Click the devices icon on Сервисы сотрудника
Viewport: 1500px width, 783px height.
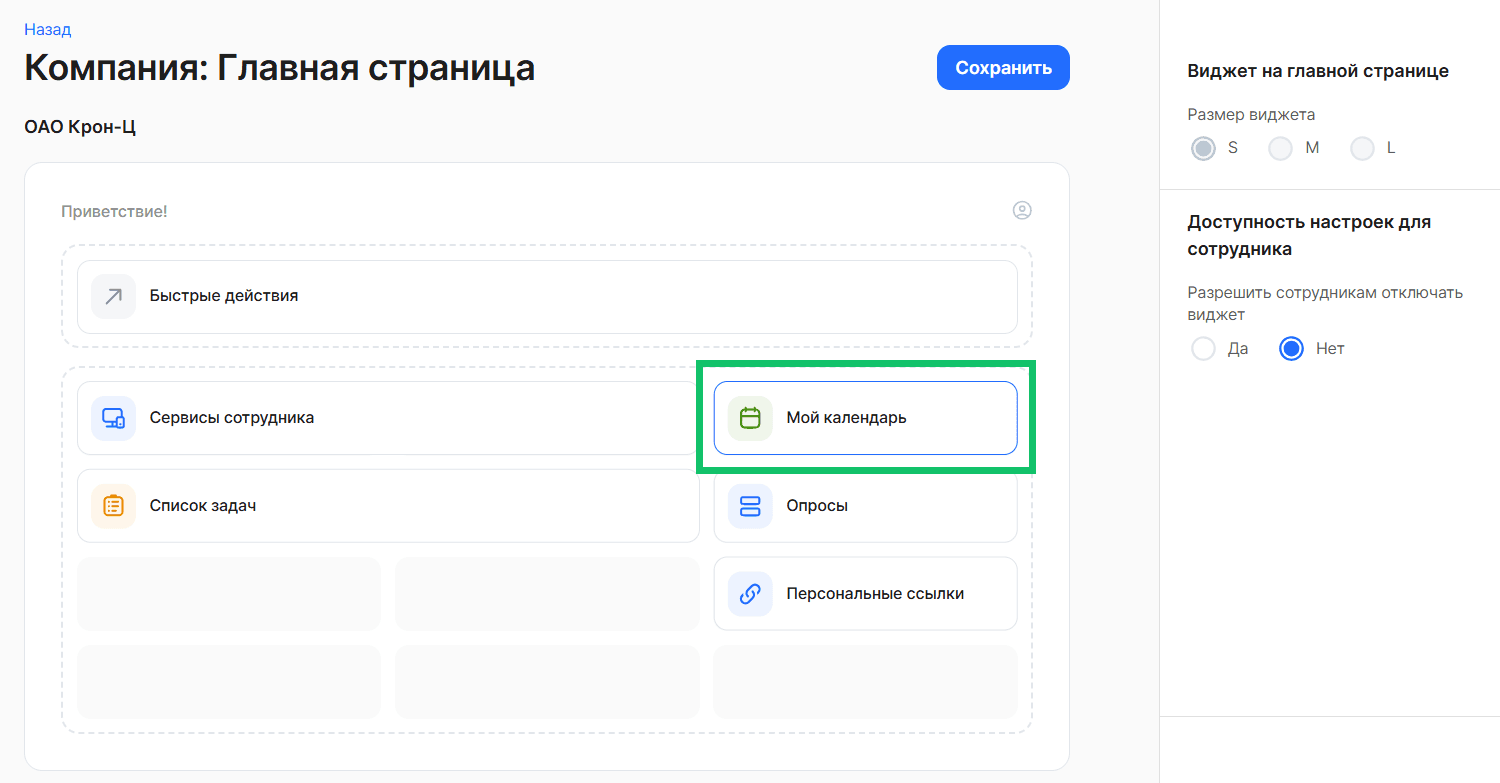(x=113, y=417)
